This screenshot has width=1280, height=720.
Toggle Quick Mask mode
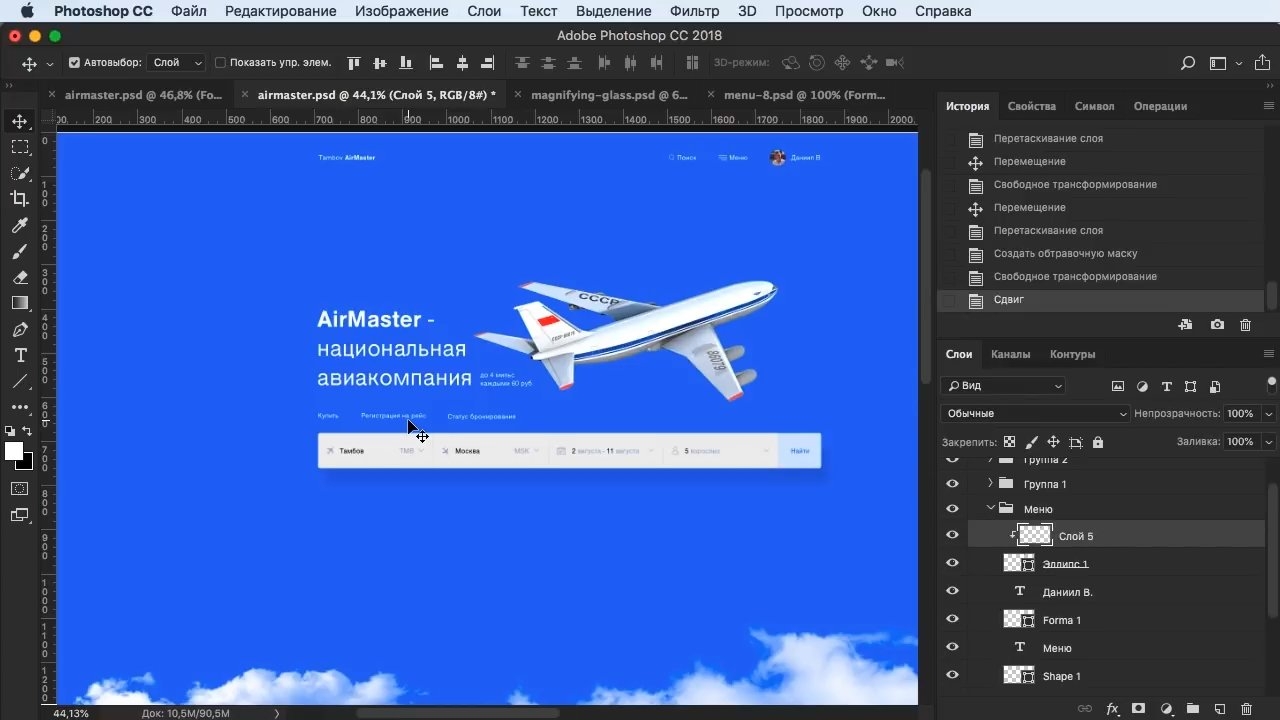[20, 488]
